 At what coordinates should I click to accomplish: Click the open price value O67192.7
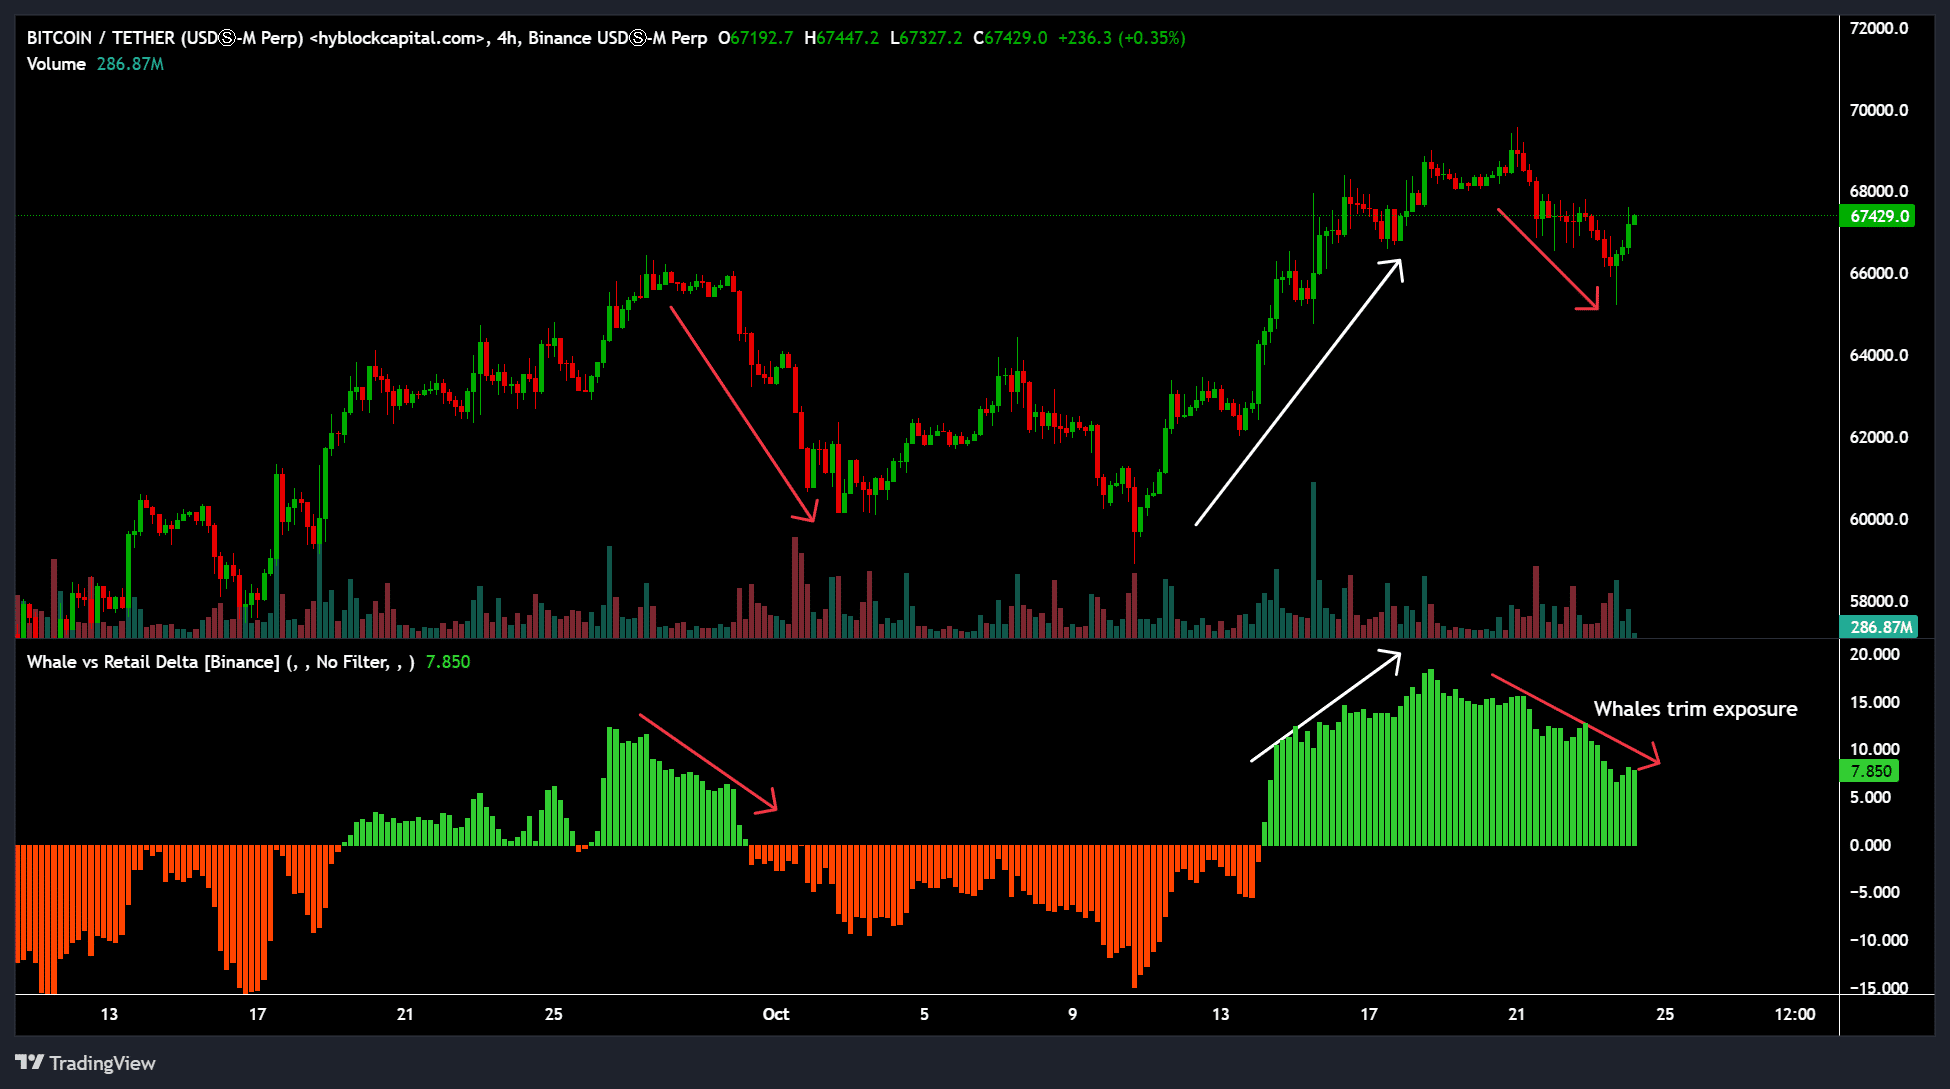756,38
